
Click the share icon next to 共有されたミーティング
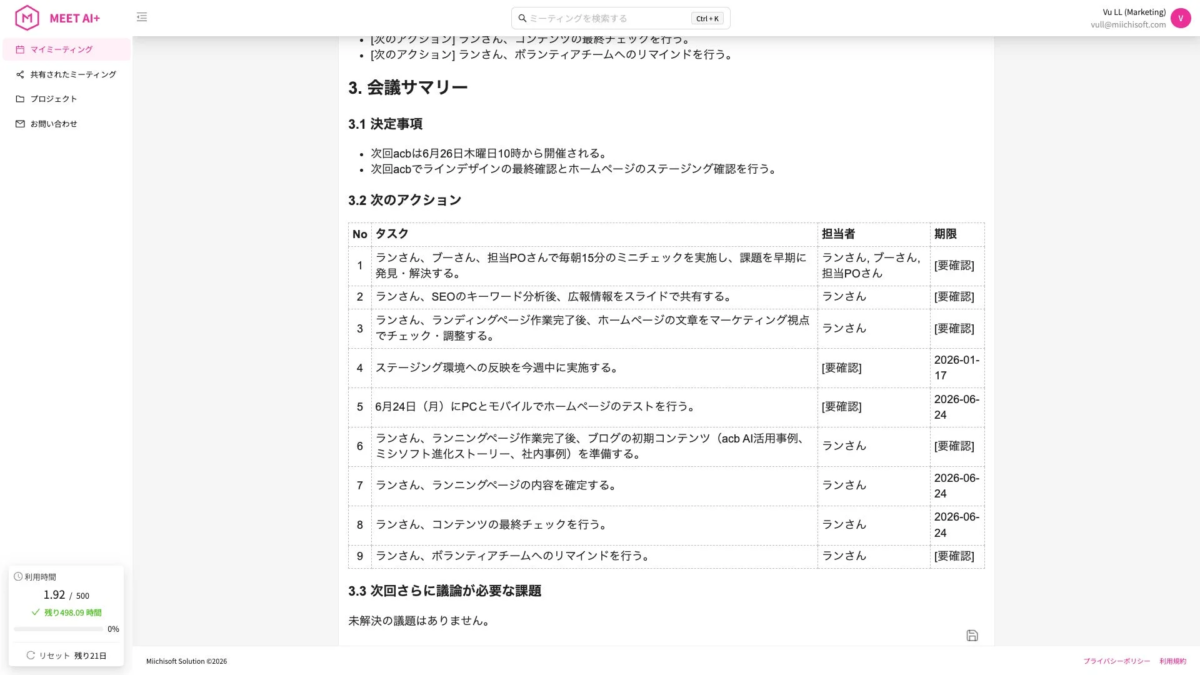(19, 73)
